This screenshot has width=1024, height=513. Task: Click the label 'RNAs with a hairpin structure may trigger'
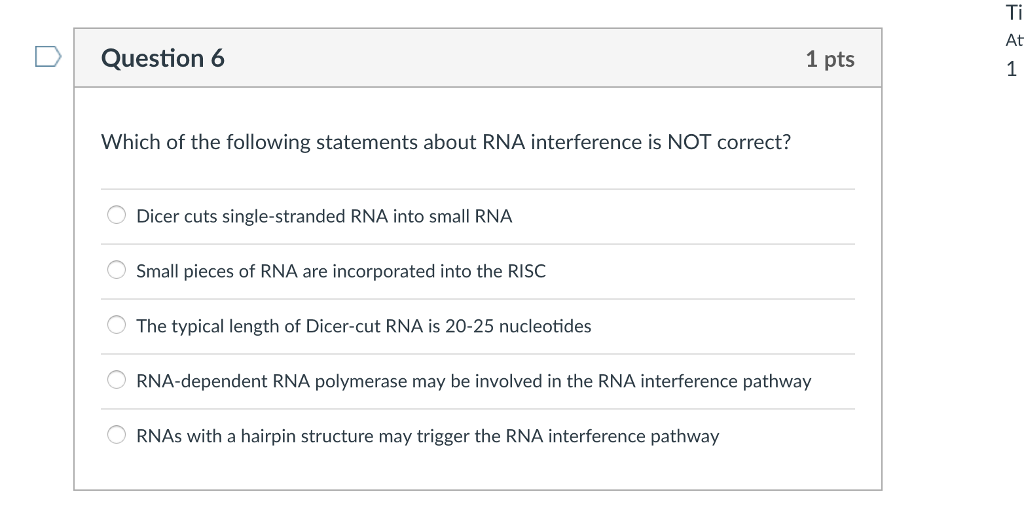tap(427, 436)
